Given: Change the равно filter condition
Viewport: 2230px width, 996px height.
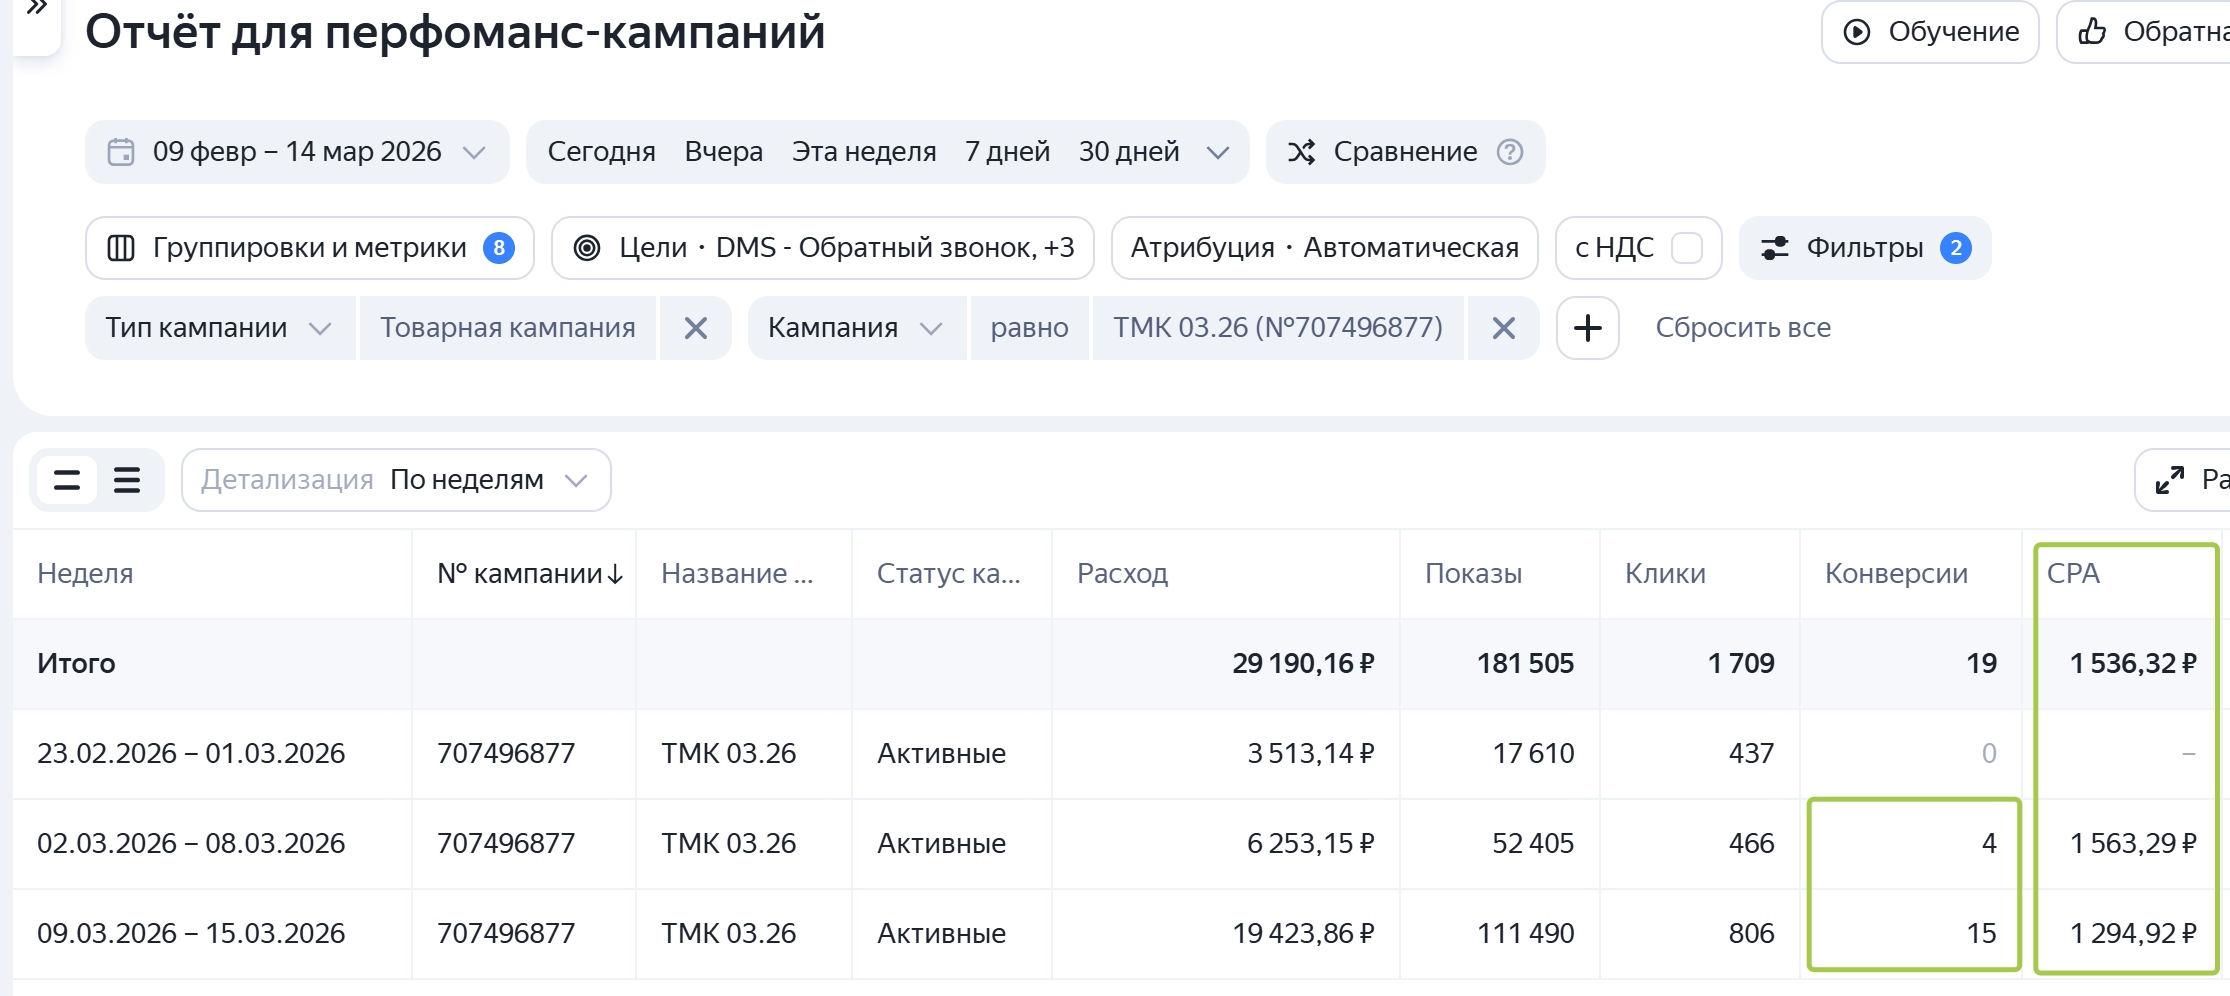Looking at the screenshot, I should click(1029, 328).
